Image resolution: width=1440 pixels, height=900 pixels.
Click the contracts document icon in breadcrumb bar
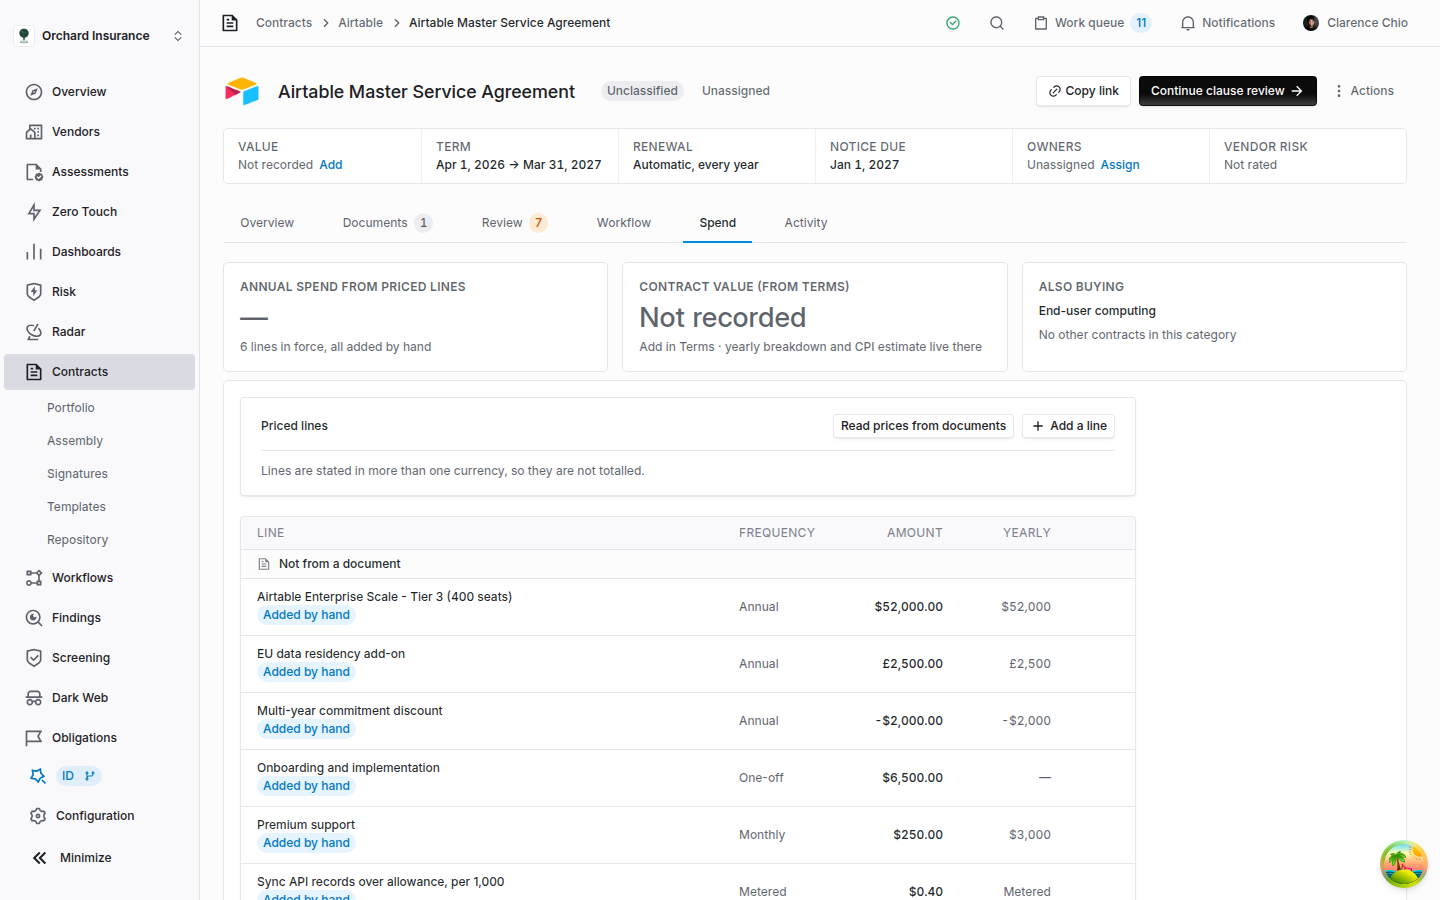pos(230,23)
